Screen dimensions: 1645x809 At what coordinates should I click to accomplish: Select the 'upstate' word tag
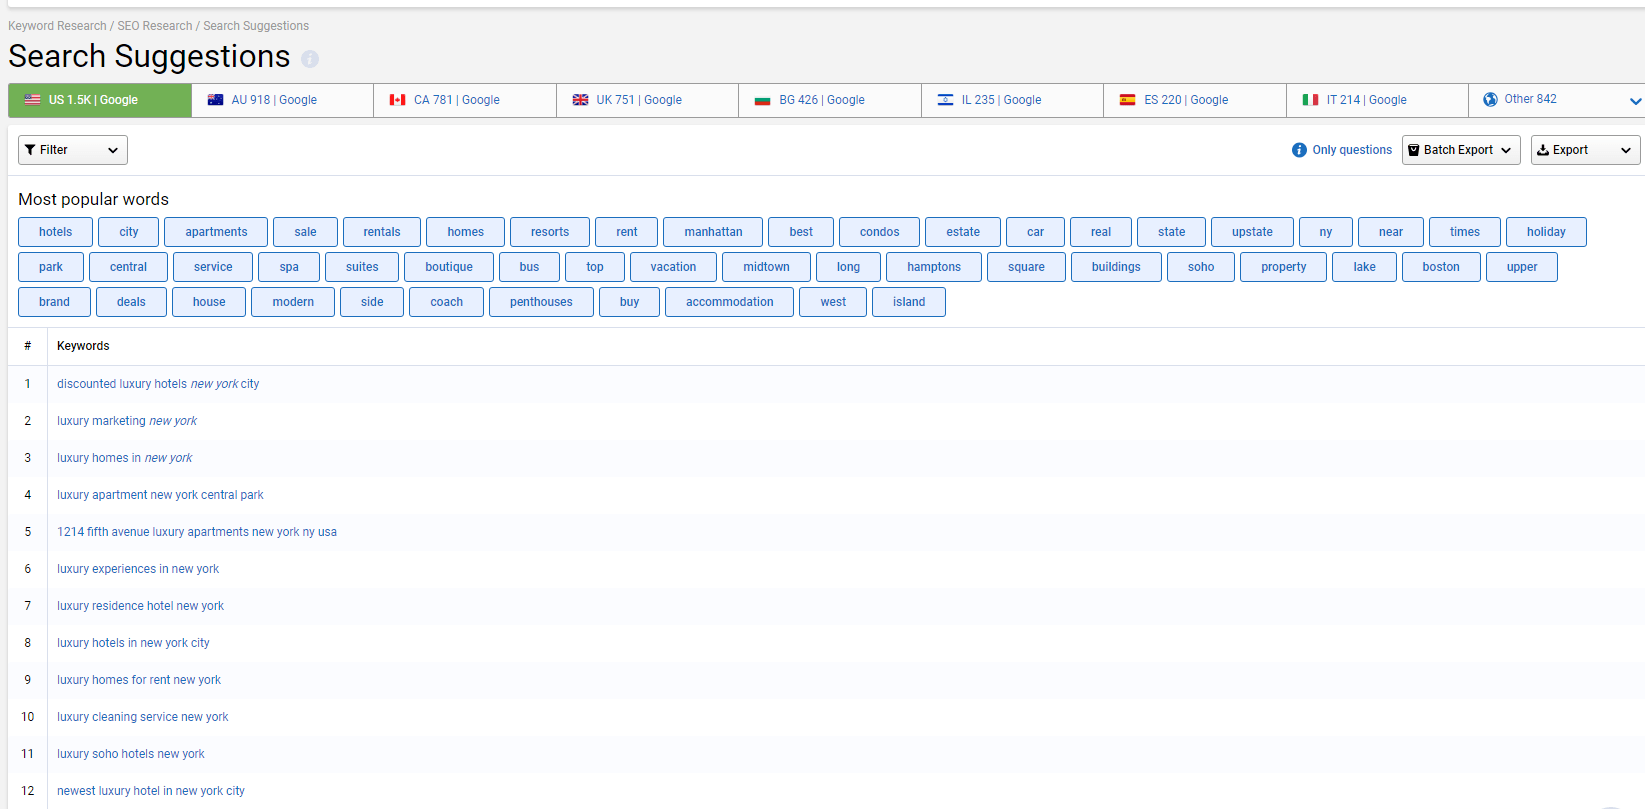point(1252,232)
